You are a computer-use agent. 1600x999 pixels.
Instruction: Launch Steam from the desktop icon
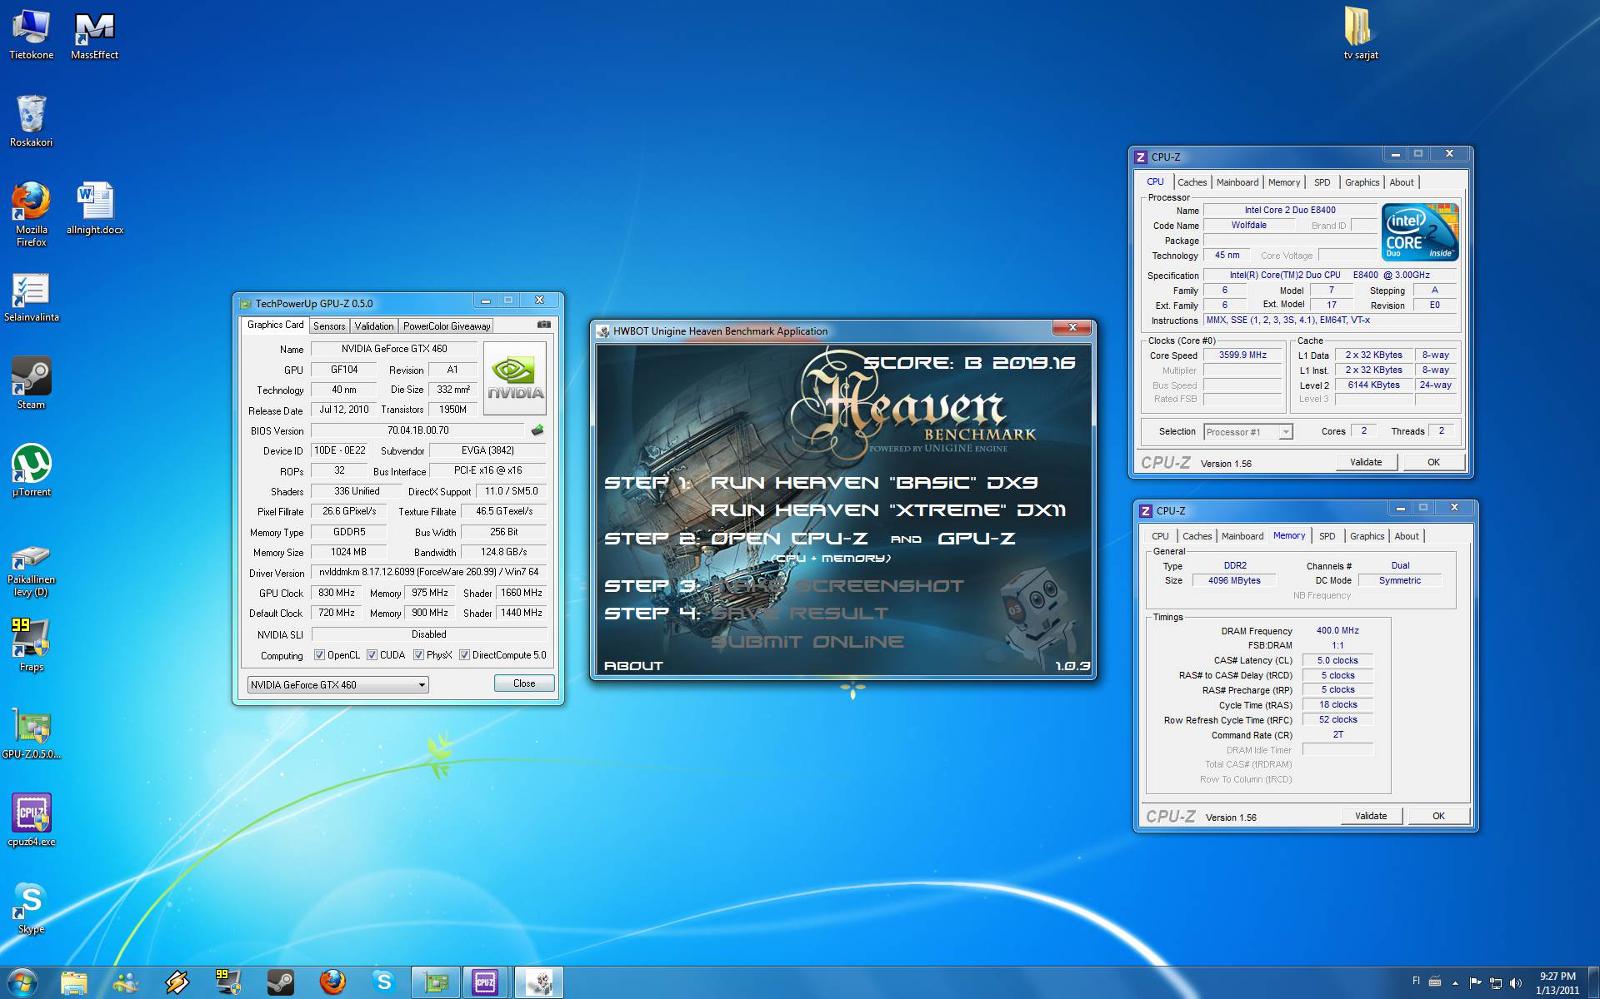[x=31, y=383]
